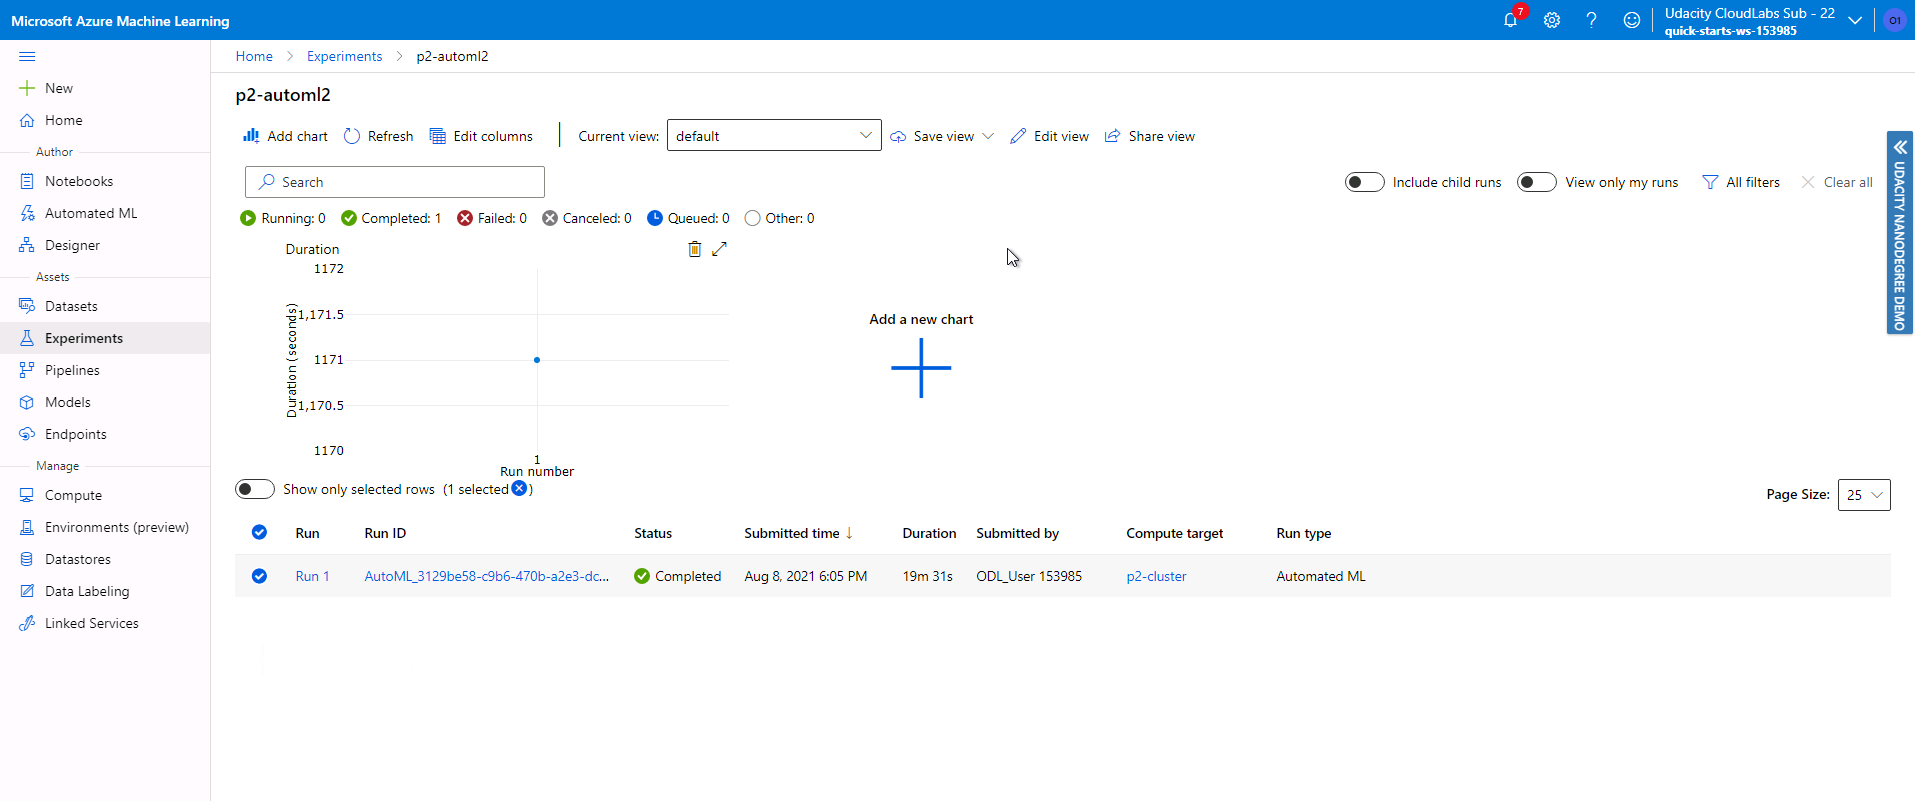Open Pipelines in the sidebar
The image size is (1917, 801).
[72, 370]
